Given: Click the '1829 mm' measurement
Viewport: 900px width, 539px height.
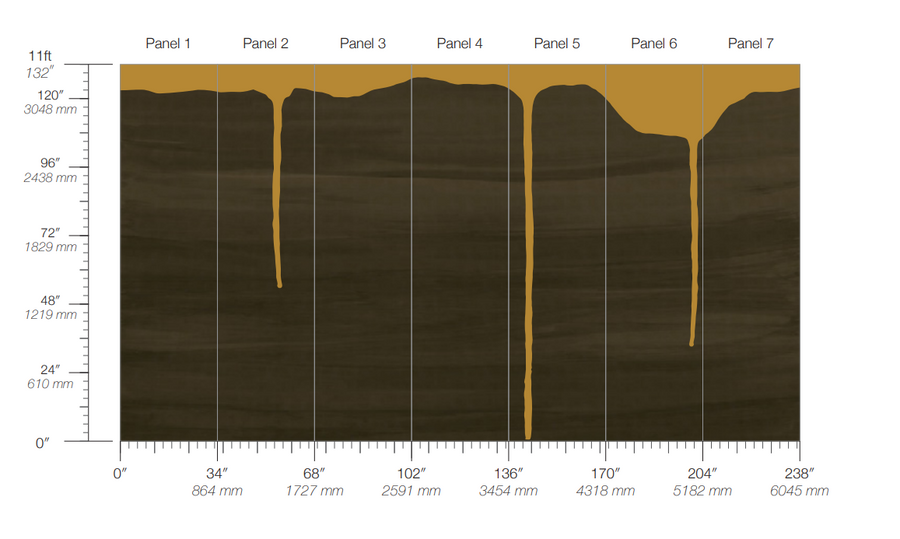Looking at the screenshot, I should (50, 247).
